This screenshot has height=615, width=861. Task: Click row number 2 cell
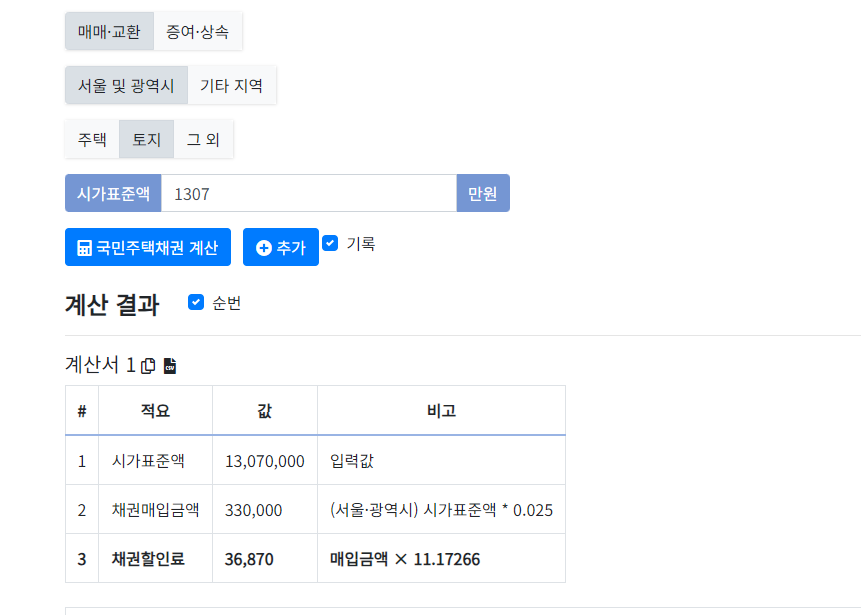click(82, 509)
